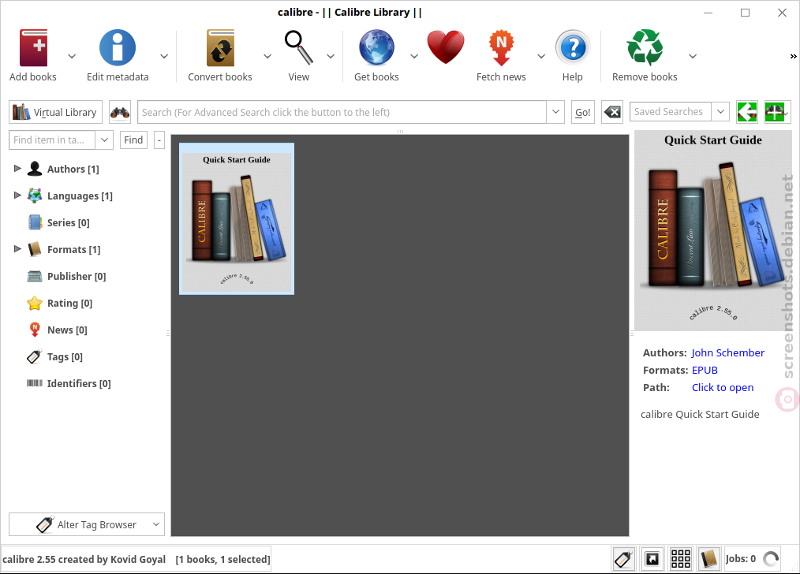Click the View magnifier icon

(298, 47)
